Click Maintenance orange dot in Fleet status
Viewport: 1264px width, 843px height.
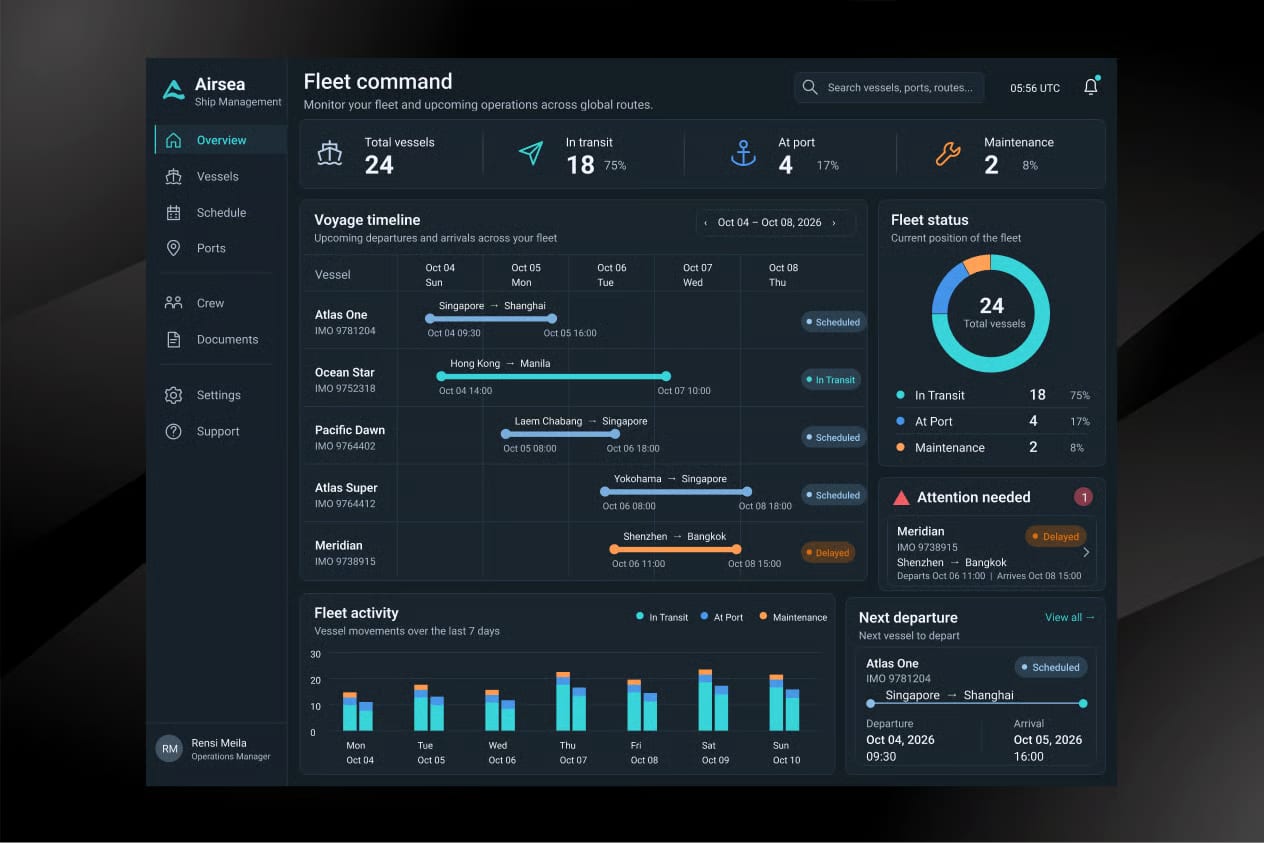900,447
